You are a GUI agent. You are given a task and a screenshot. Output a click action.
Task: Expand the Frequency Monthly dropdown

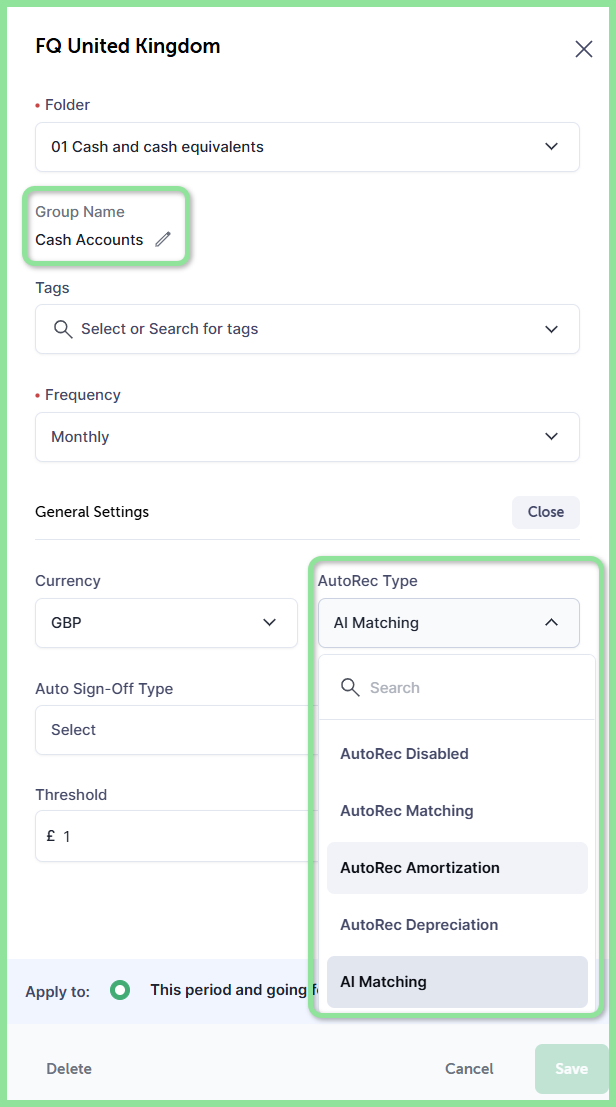point(307,437)
